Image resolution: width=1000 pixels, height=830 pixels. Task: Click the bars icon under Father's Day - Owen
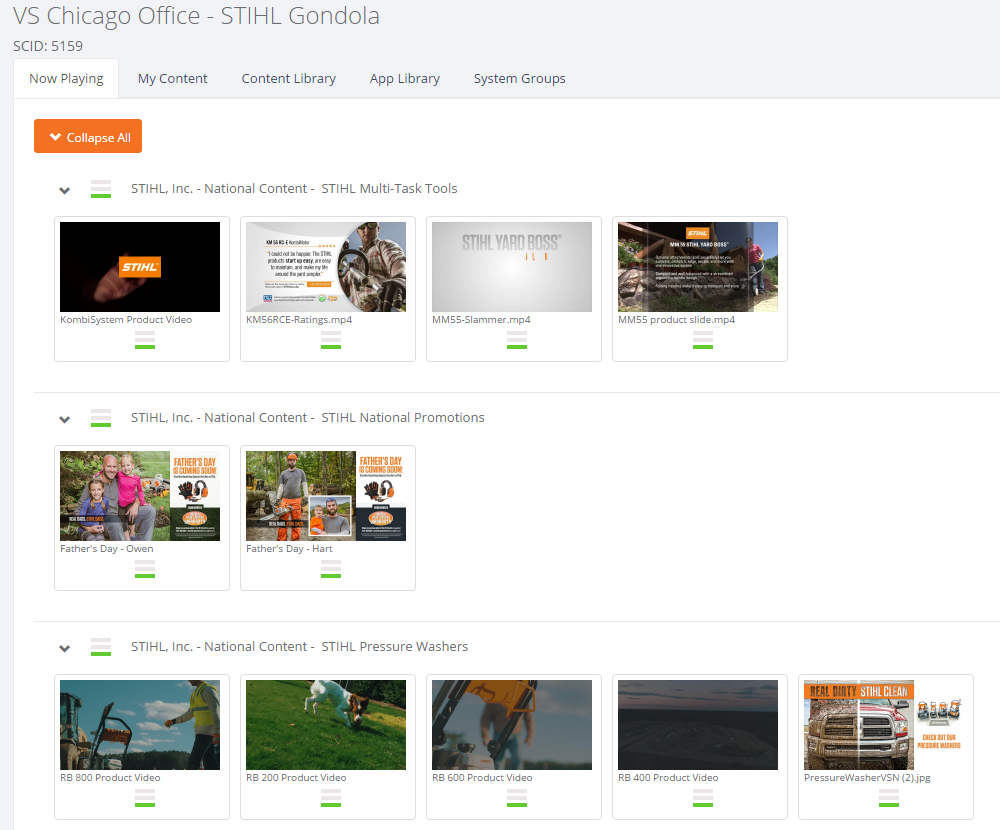pos(145,569)
